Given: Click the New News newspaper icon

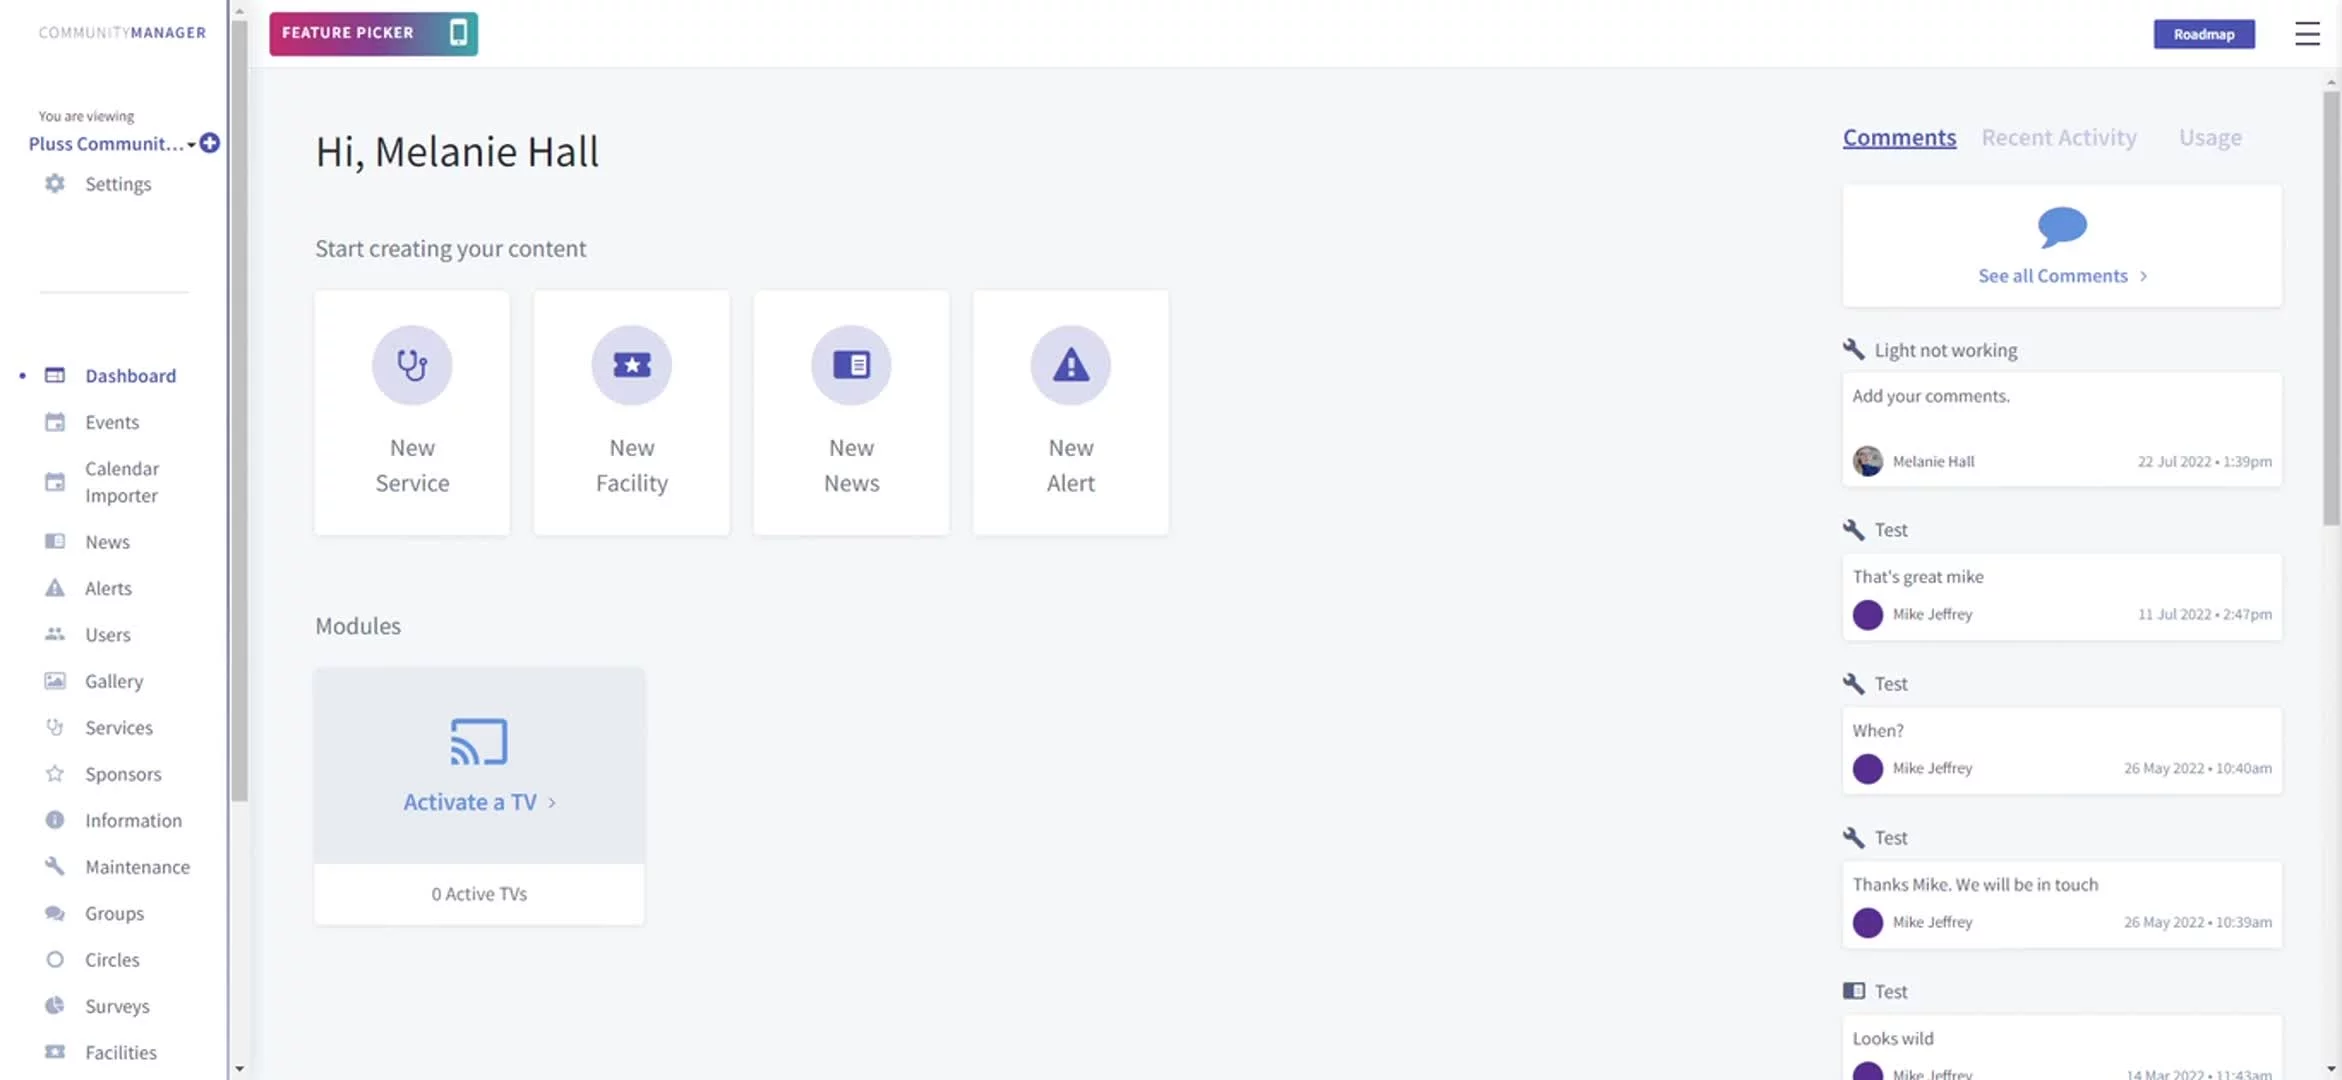Looking at the screenshot, I should click(851, 365).
